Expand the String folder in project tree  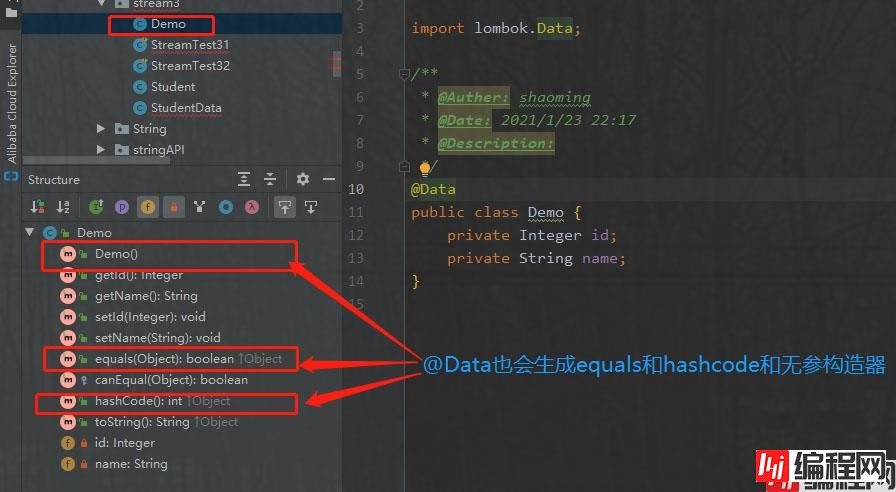coord(101,129)
